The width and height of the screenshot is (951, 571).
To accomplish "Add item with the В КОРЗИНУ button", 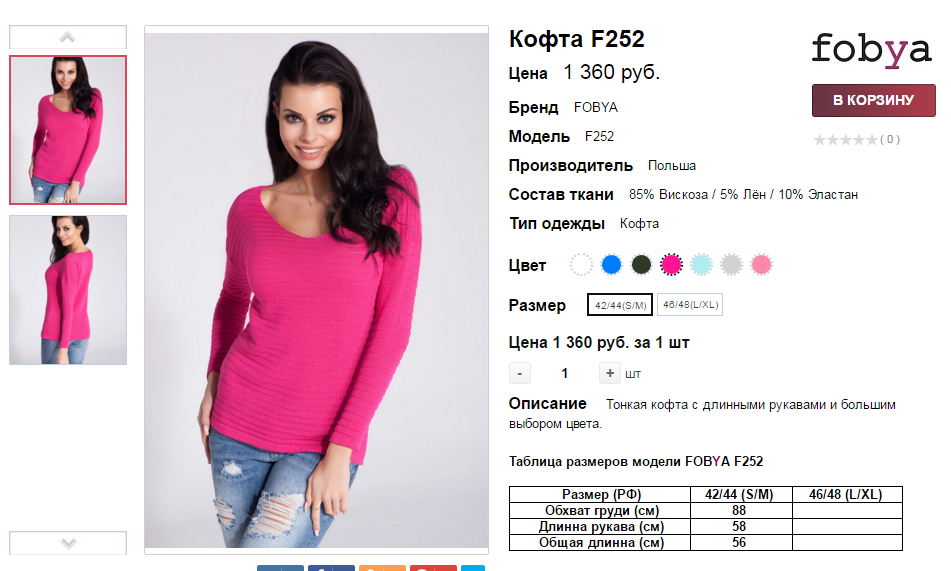I will point(873,100).
